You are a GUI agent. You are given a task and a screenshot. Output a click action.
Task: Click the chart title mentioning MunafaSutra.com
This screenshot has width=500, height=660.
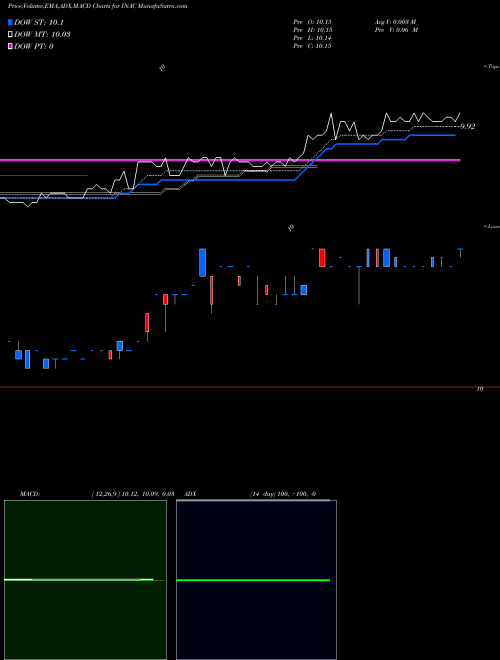tap(98, 6)
